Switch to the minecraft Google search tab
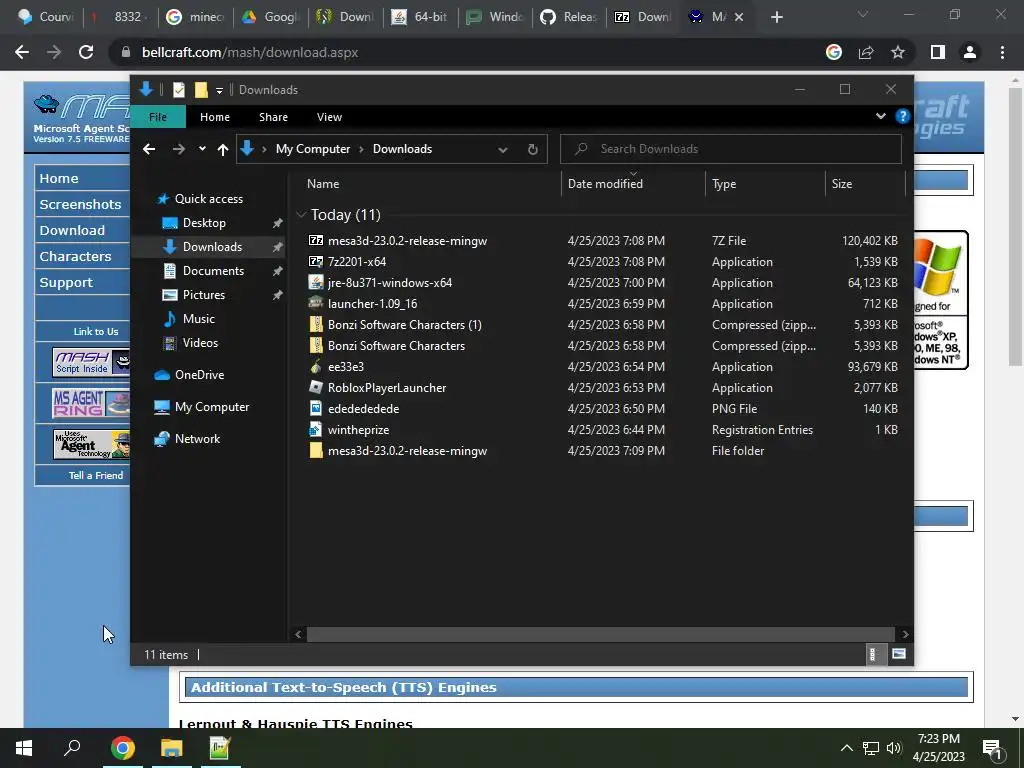Image resolution: width=1024 pixels, height=768 pixels. (x=195, y=17)
